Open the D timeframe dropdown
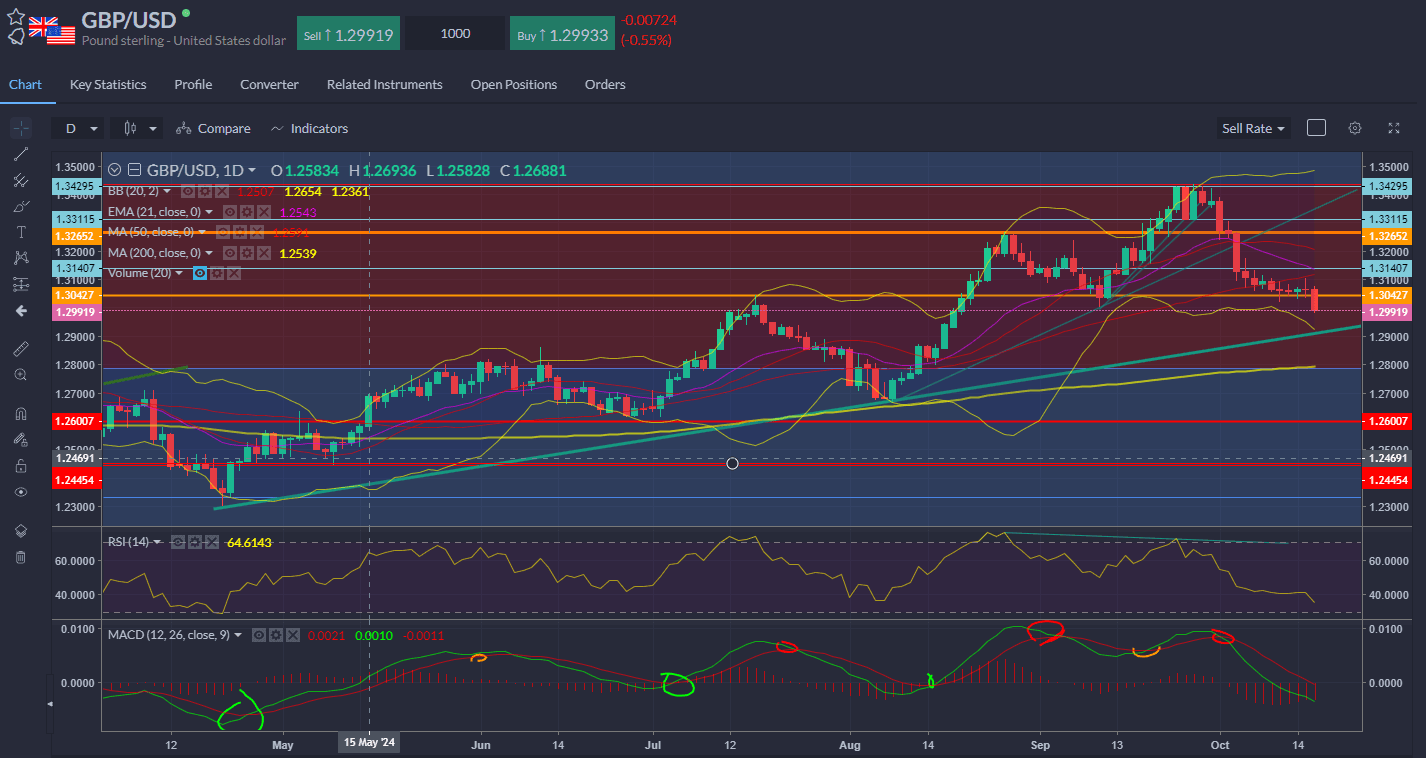The width and height of the screenshot is (1426, 758). pyautogui.click(x=80, y=128)
